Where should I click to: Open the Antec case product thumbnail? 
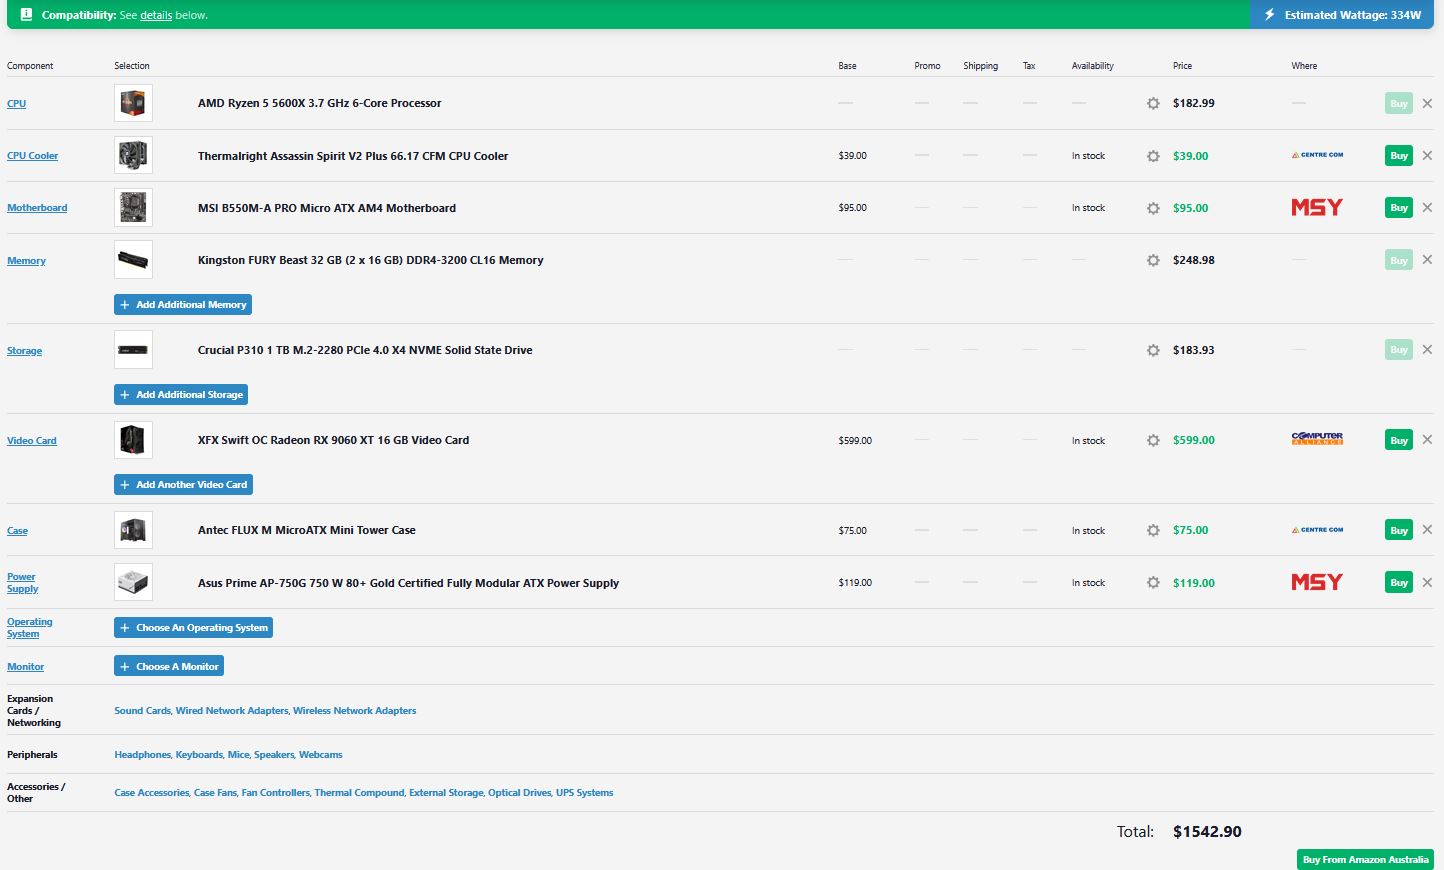pos(133,530)
